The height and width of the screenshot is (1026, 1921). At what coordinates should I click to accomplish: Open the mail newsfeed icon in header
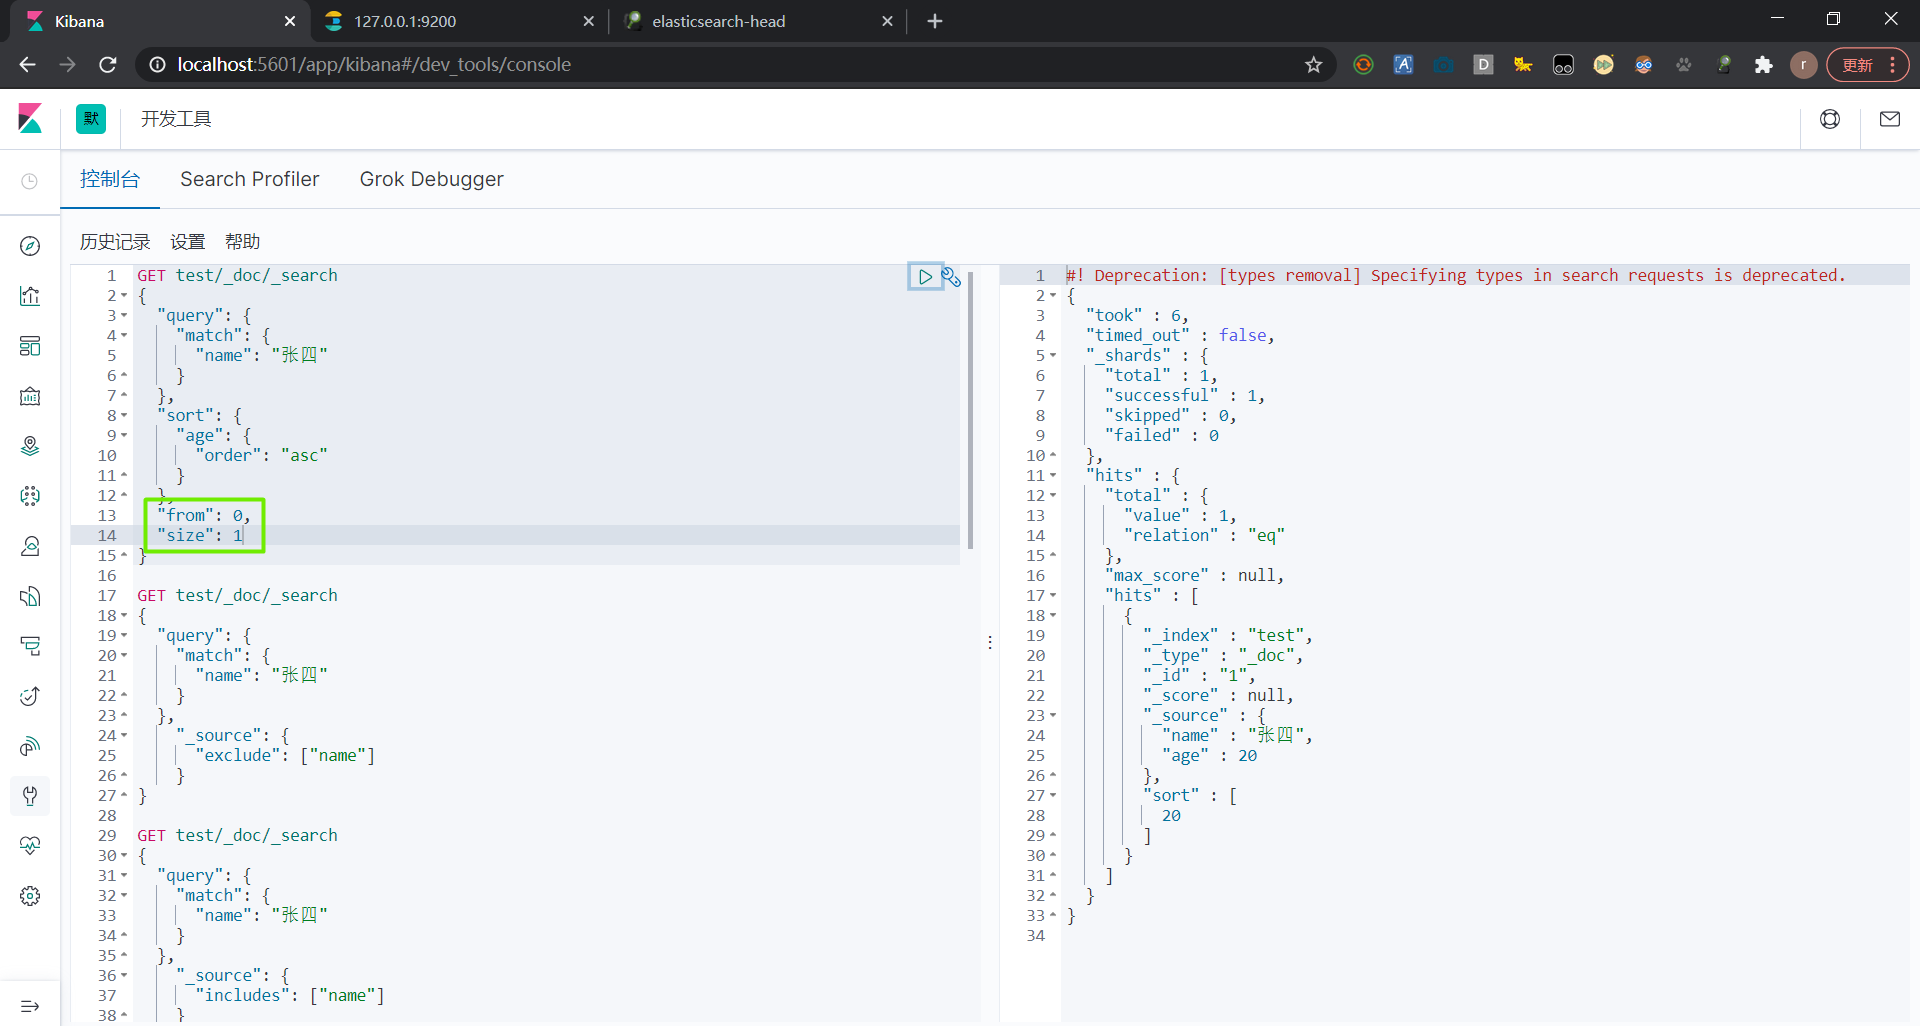(1890, 119)
